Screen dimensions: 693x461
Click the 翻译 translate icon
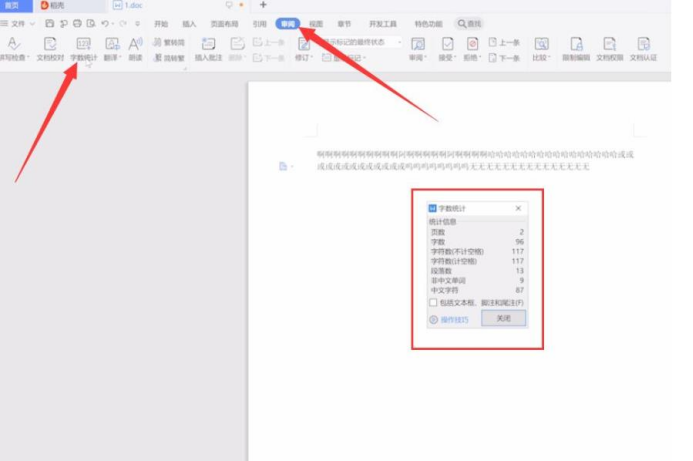coord(111,44)
